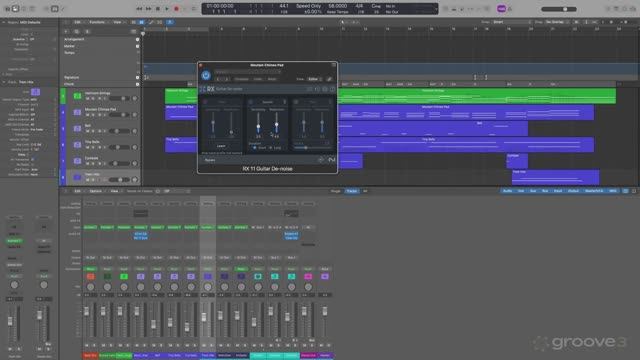640x360 pixels.
Task: Click the purple count-in button in the control bar
Action: coord(501,9)
